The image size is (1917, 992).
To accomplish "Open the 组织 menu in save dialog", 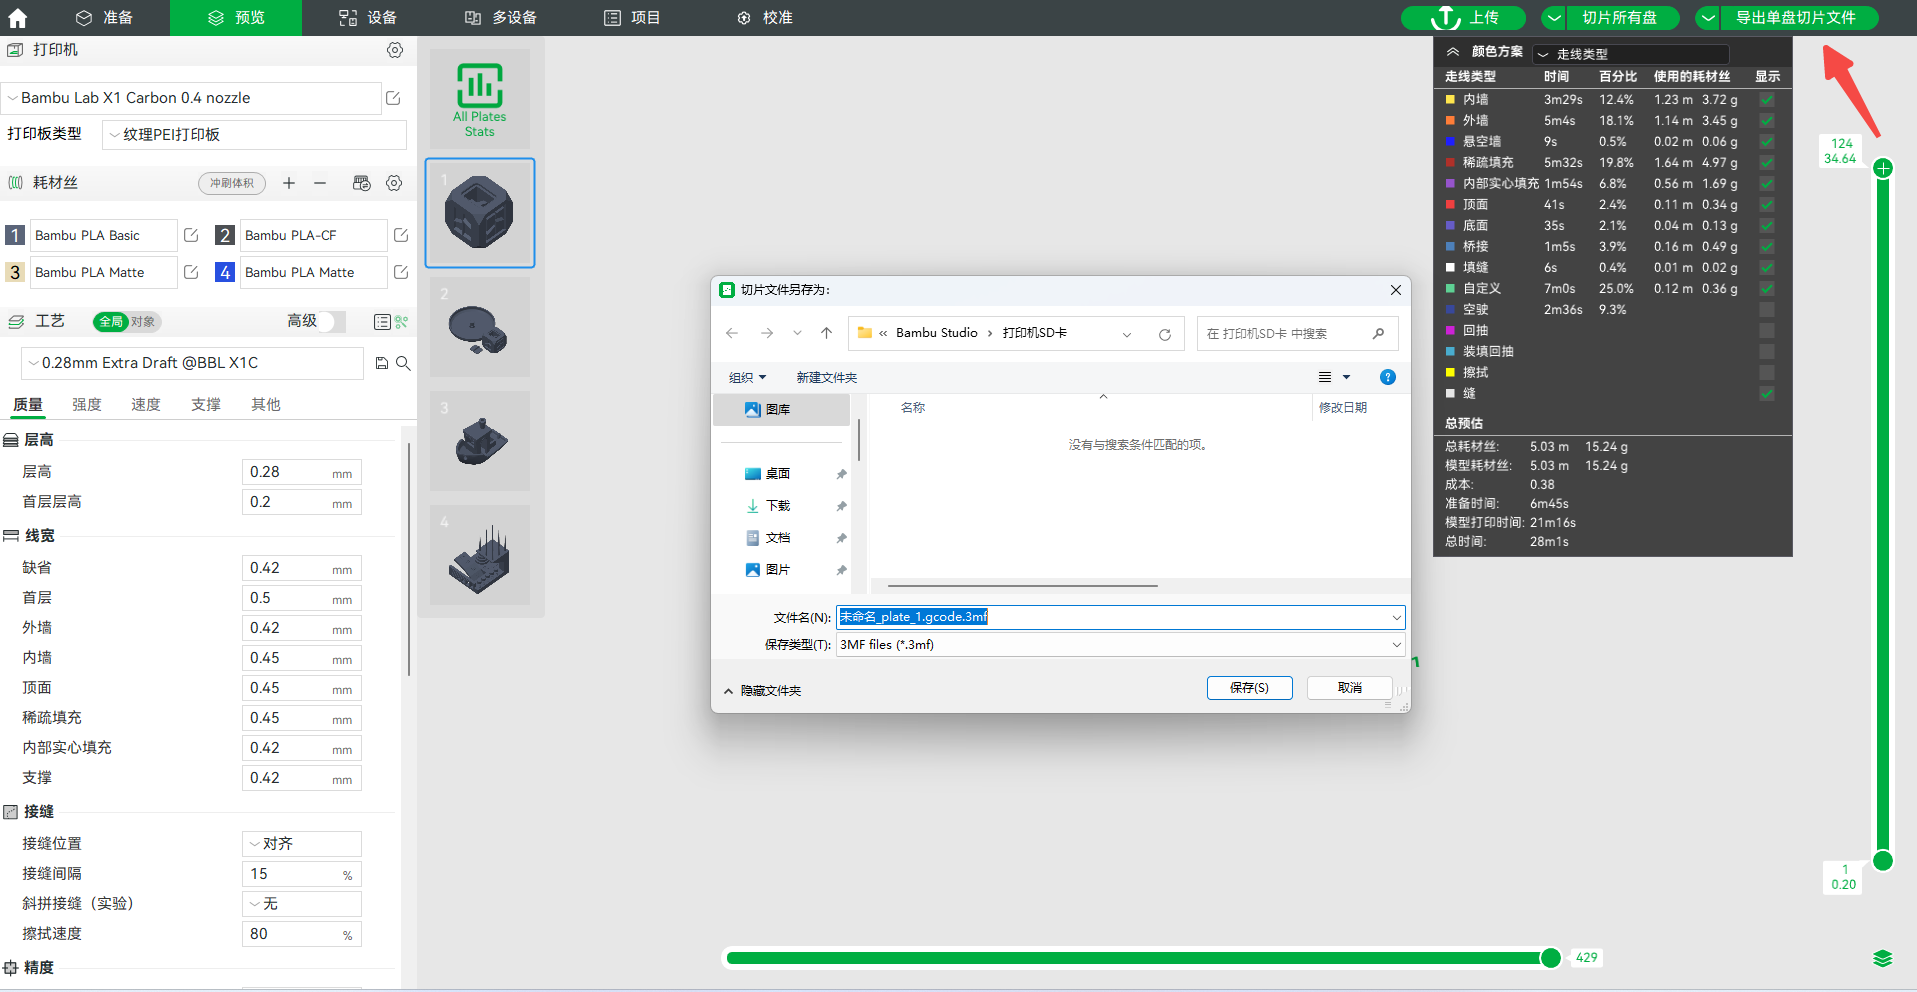I will 747,378.
